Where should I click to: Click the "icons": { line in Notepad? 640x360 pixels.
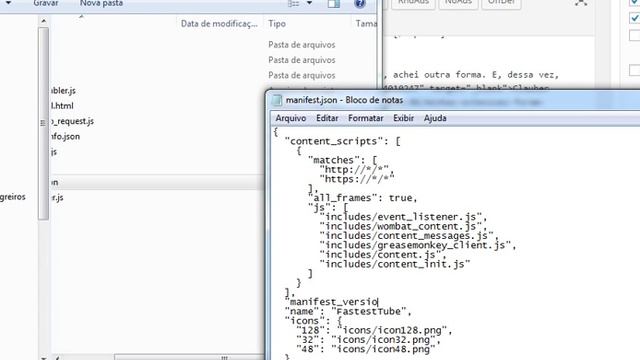point(313,321)
